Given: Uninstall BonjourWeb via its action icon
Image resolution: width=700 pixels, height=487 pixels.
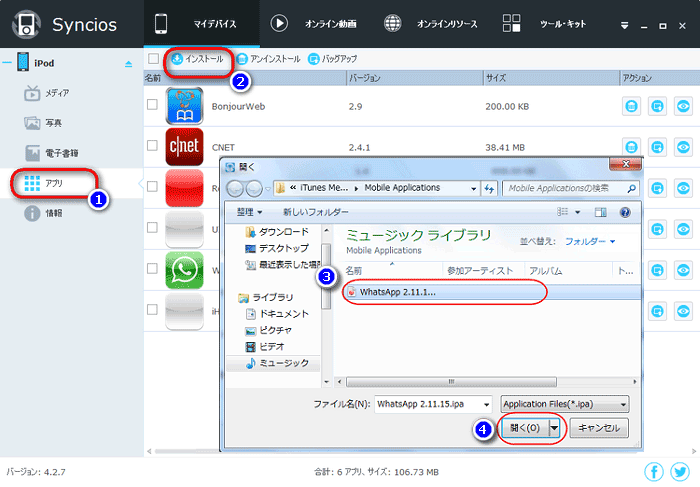Looking at the screenshot, I should [x=631, y=106].
